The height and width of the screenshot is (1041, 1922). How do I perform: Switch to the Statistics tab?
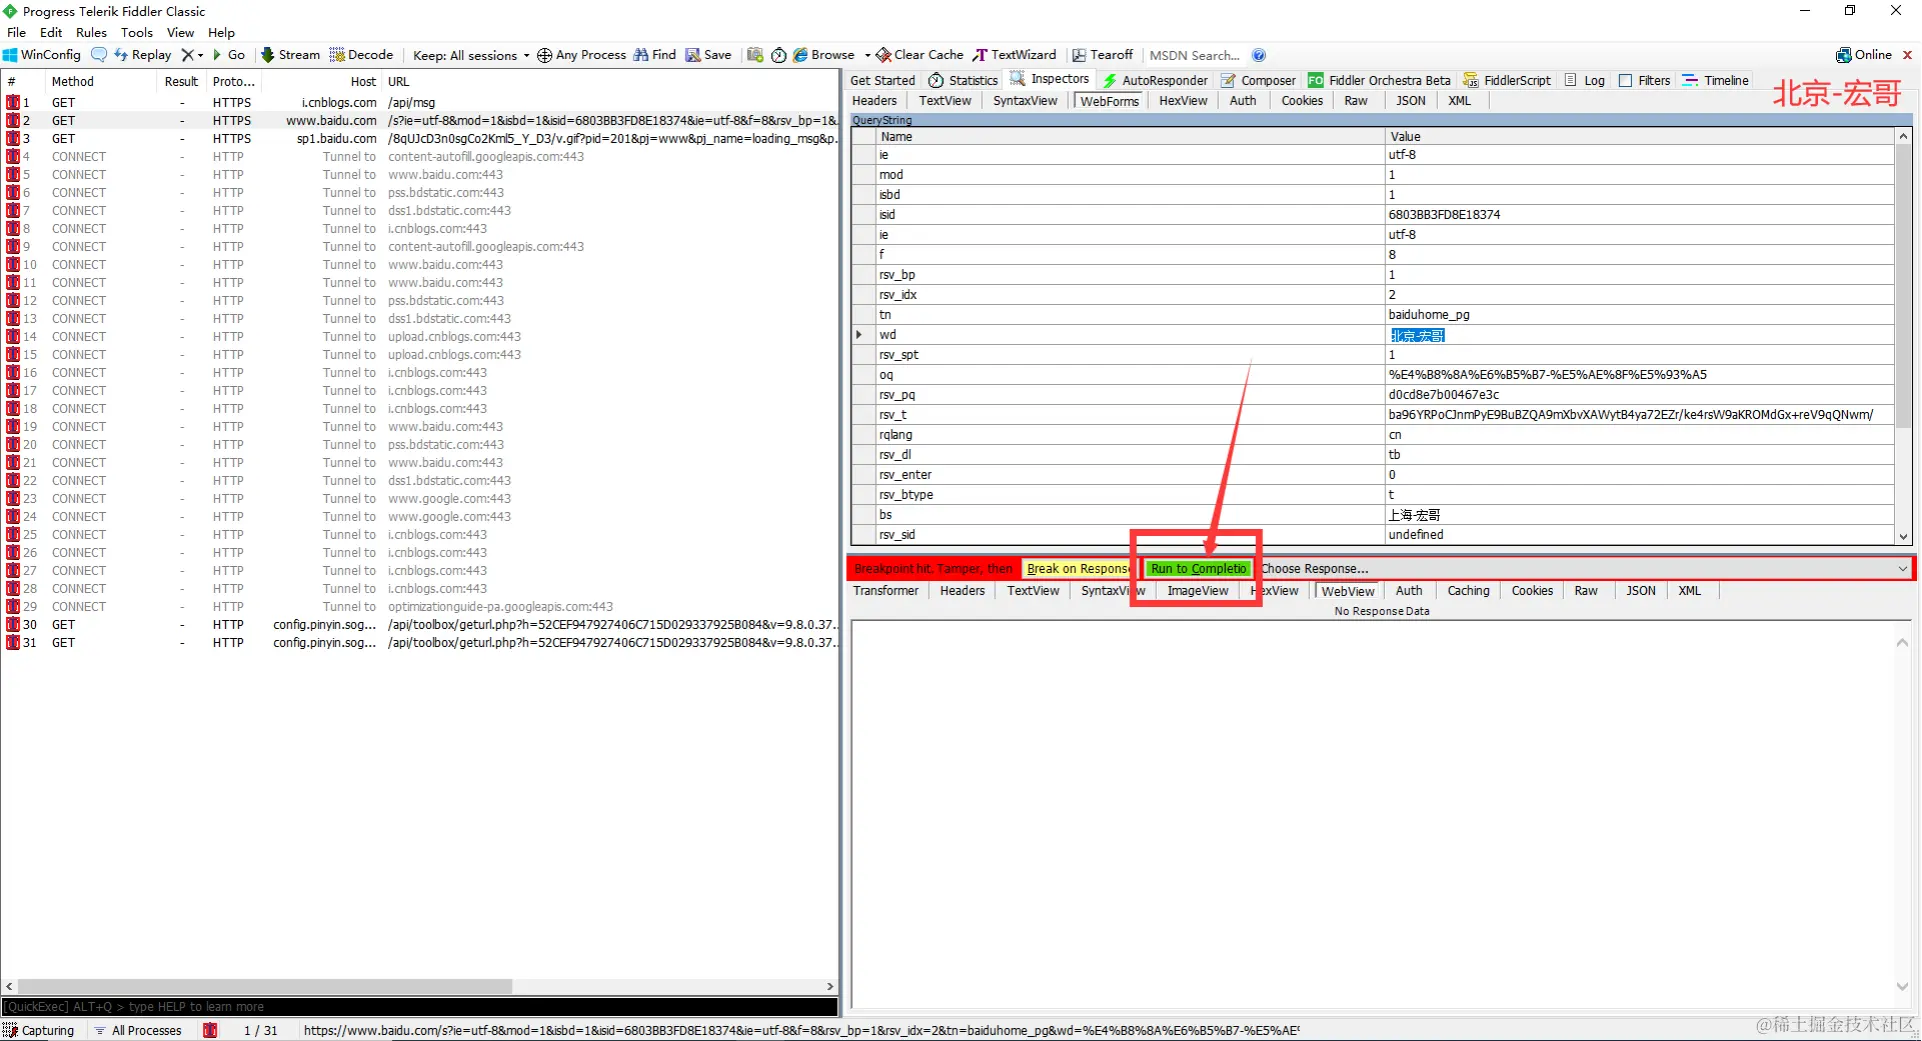pos(963,80)
